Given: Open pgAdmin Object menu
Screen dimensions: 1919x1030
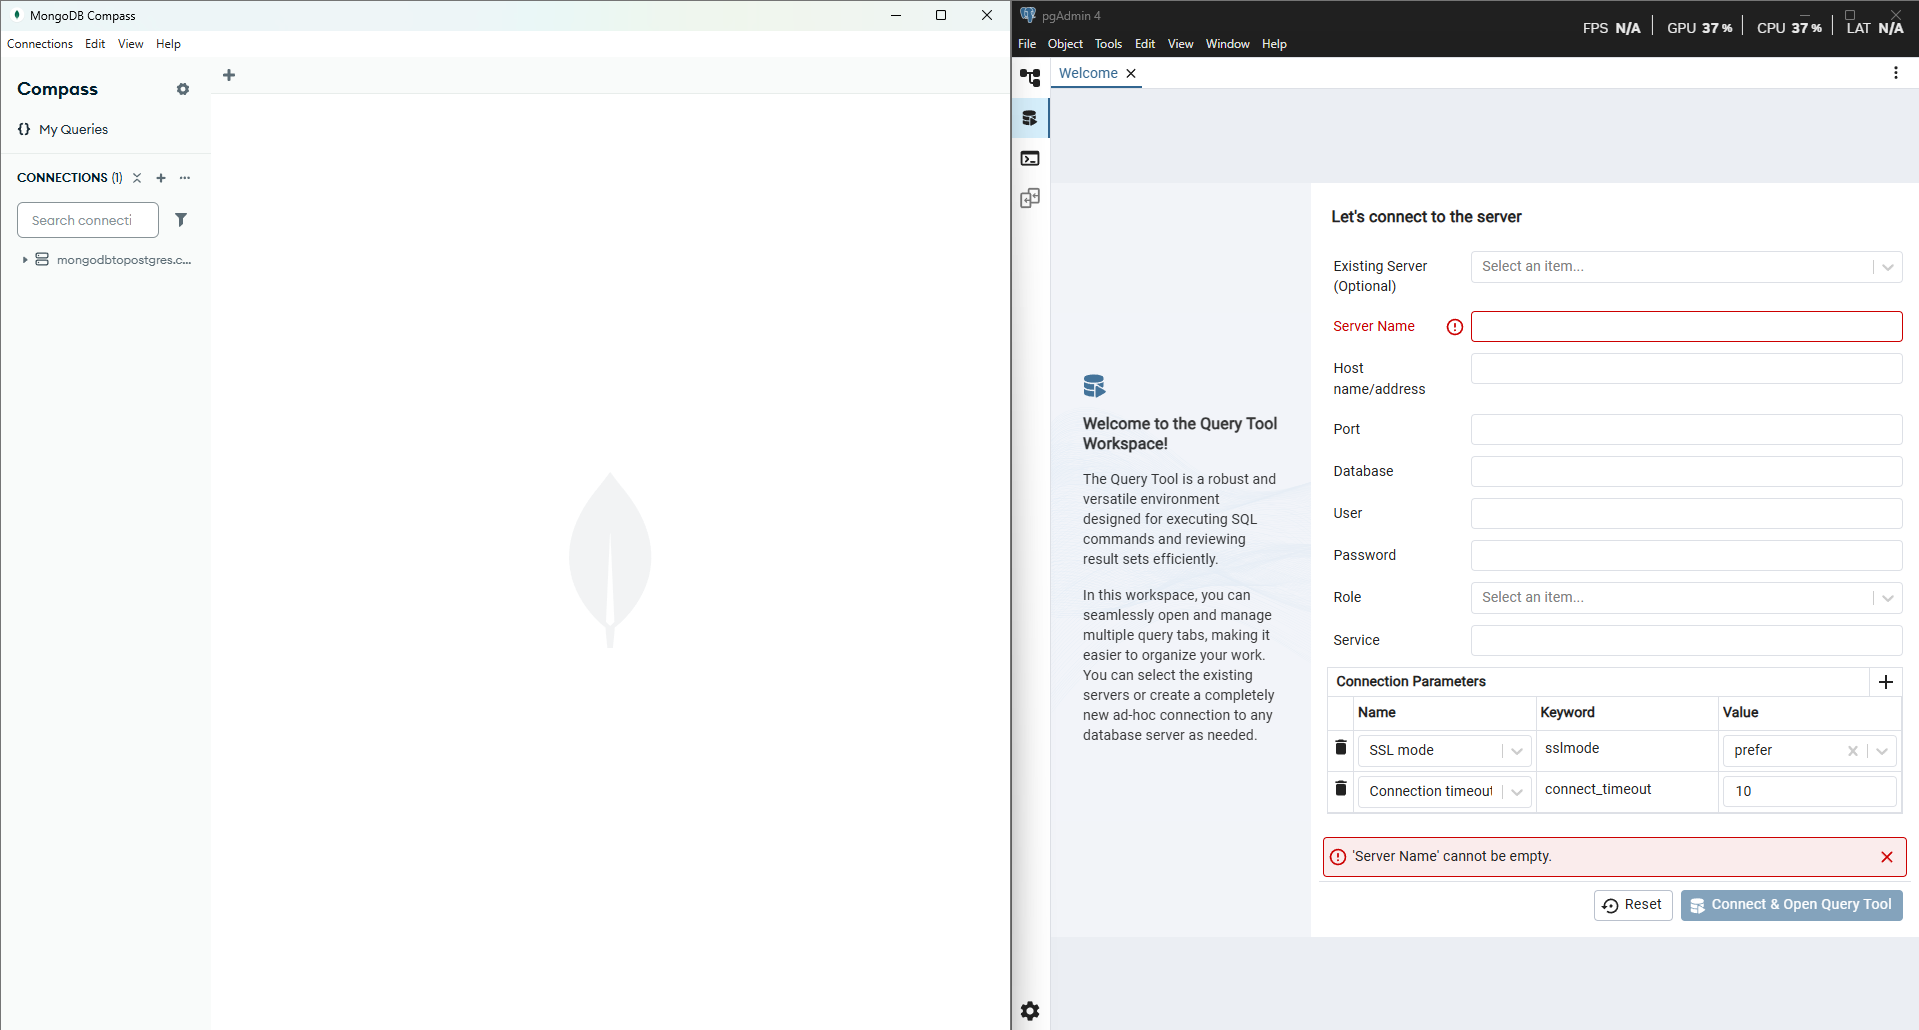Looking at the screenshot, I should pos(1065,44).
